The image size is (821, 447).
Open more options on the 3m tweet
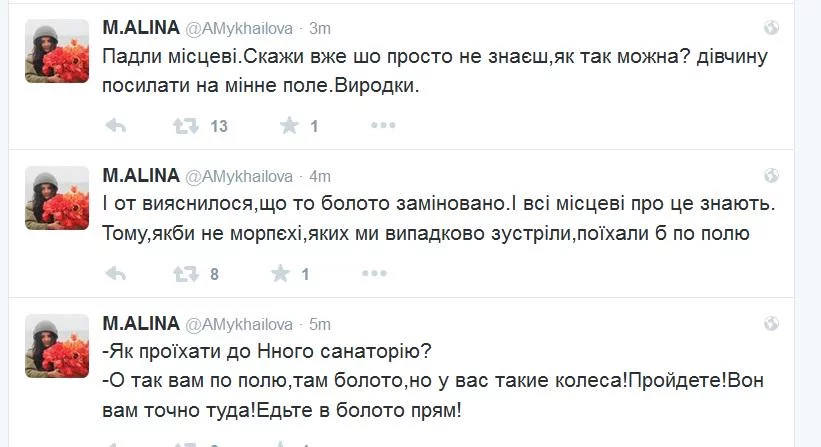click(383, 126)
